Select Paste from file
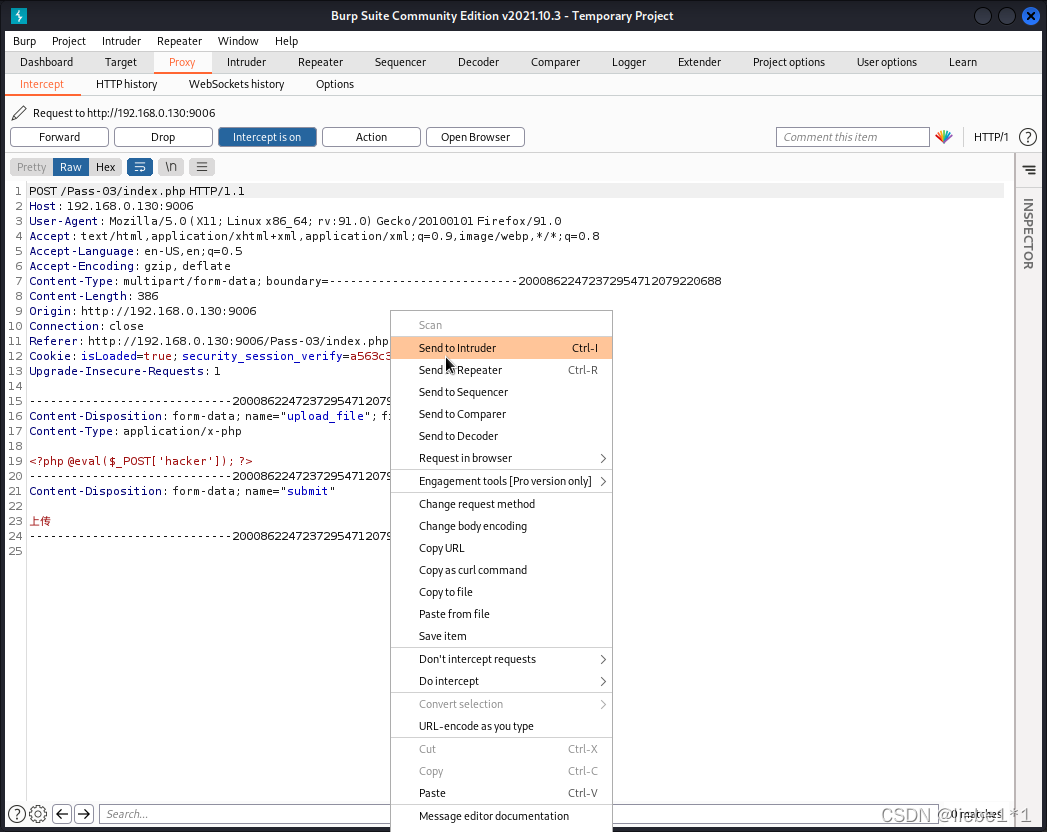The image size is (1047, 832). pos(501,614)
